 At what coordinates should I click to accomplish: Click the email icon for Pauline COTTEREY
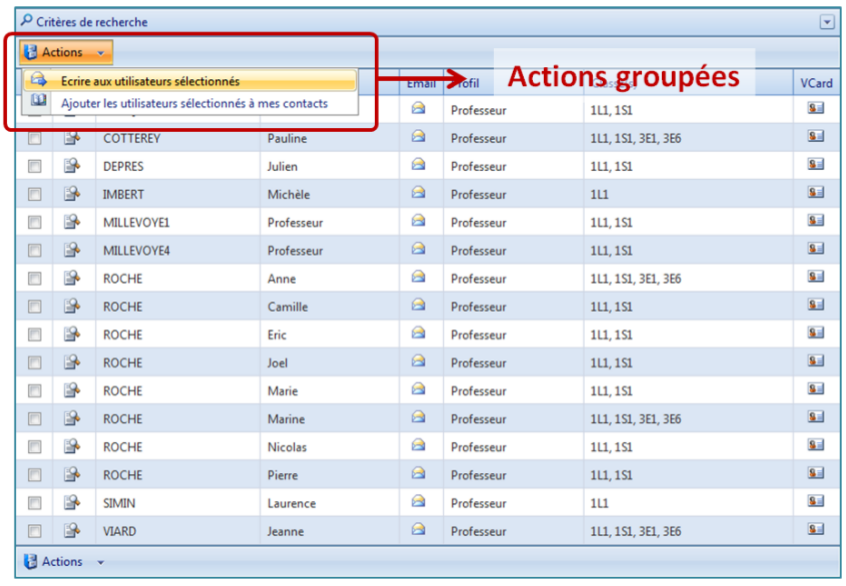(418, 137)
